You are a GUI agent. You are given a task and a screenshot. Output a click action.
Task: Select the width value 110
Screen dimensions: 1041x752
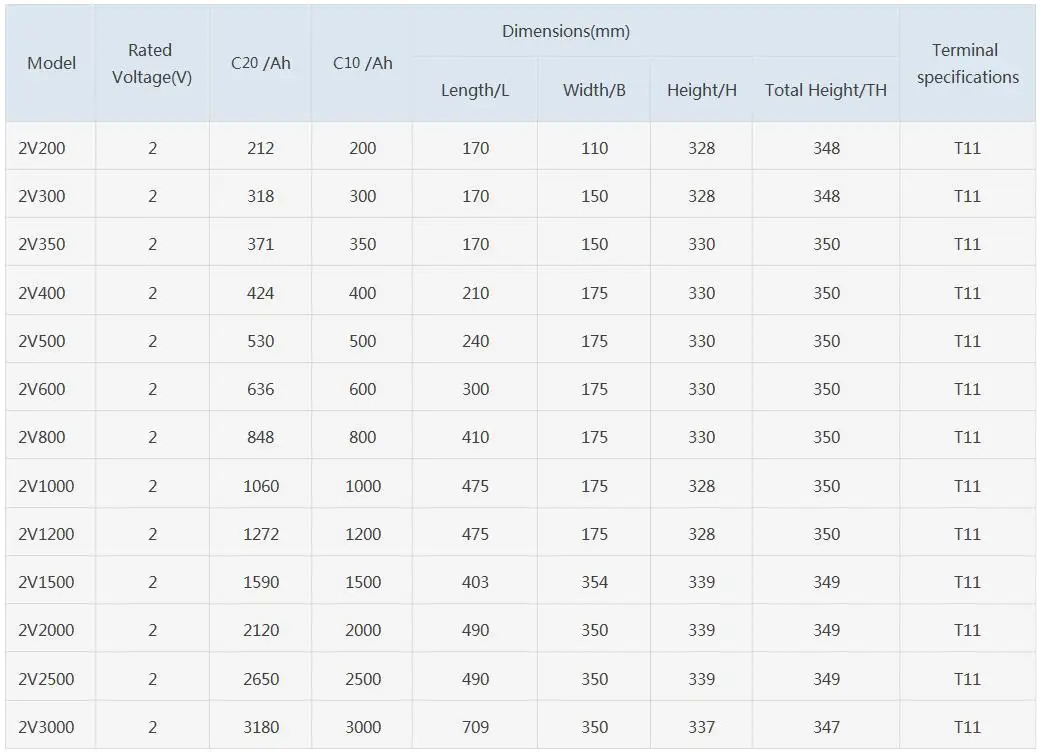[x=595, y=148]
